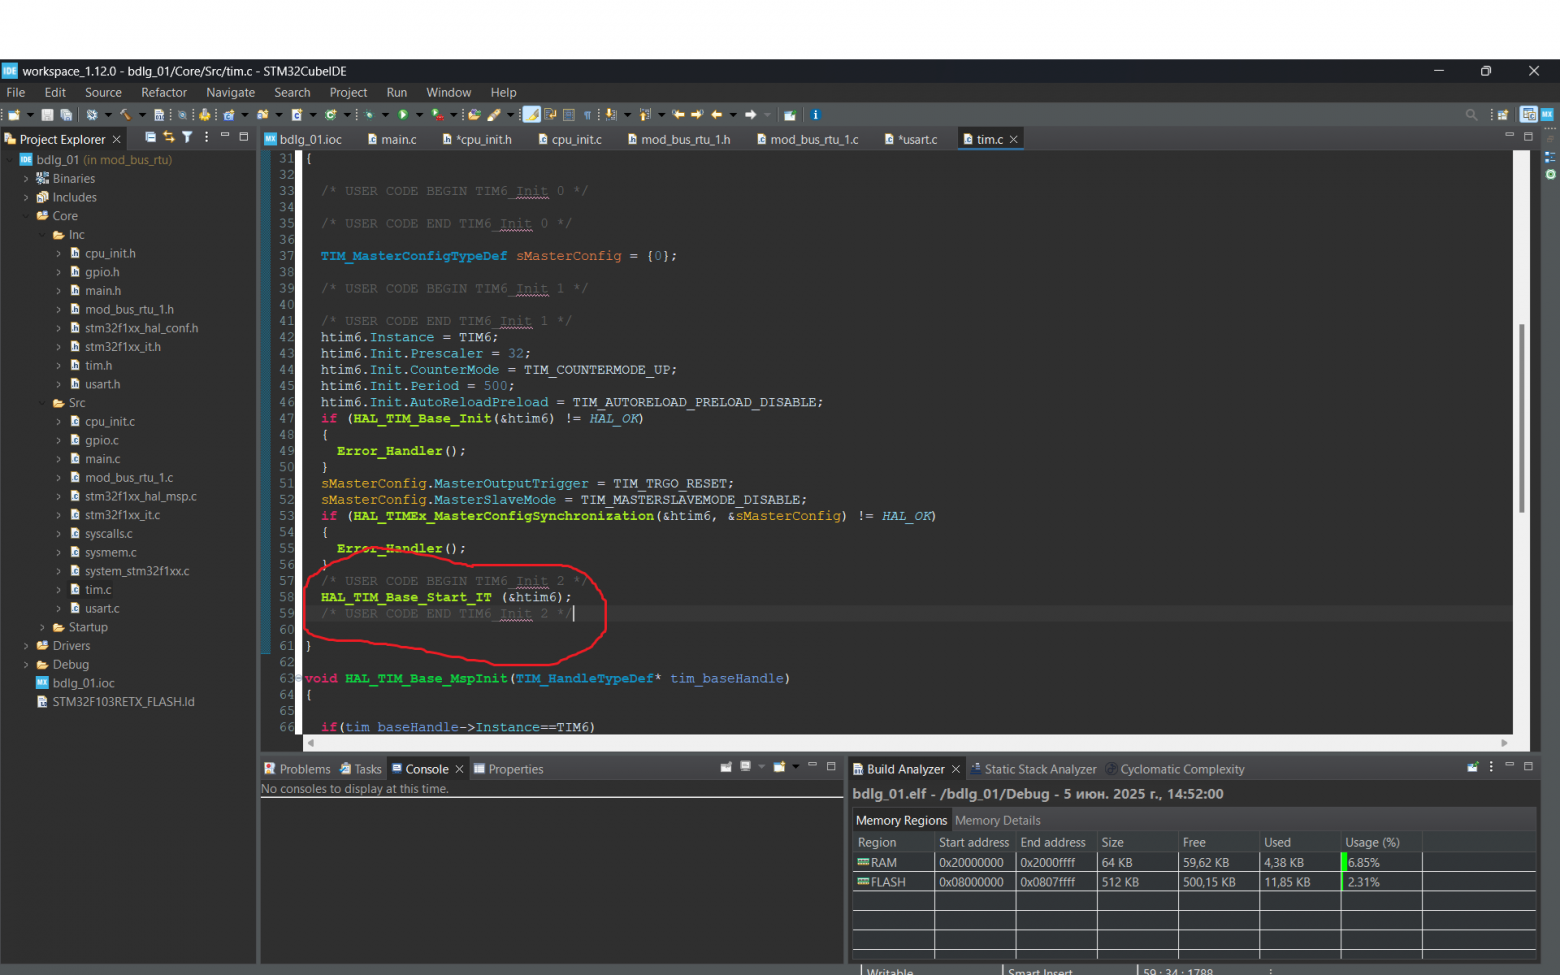Click the Build hammer icon
Viewport: 1560px width, 975px height.
(x=125, y=115)
